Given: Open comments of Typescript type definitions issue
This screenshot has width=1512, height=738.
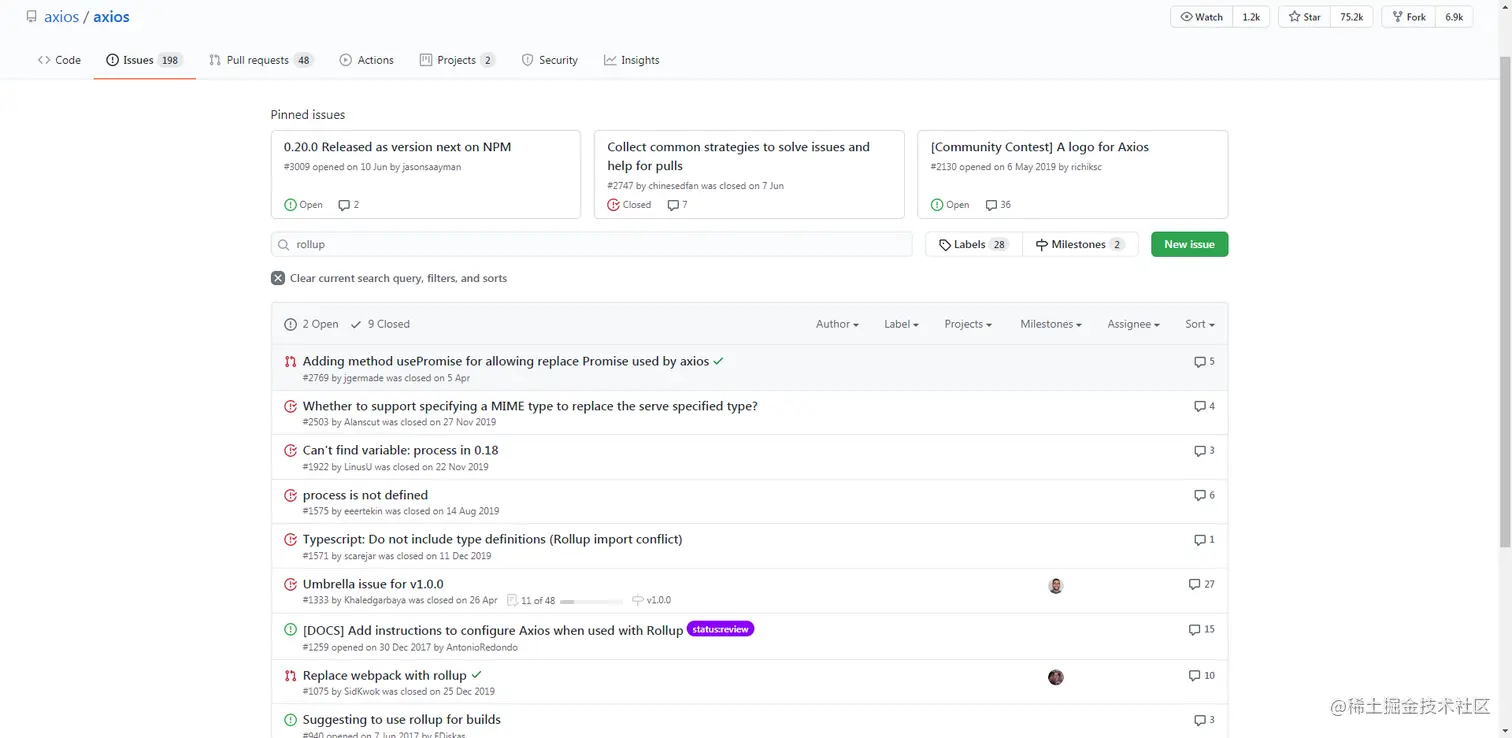Looking at the screenshot, I should (x=1204, y=540).
